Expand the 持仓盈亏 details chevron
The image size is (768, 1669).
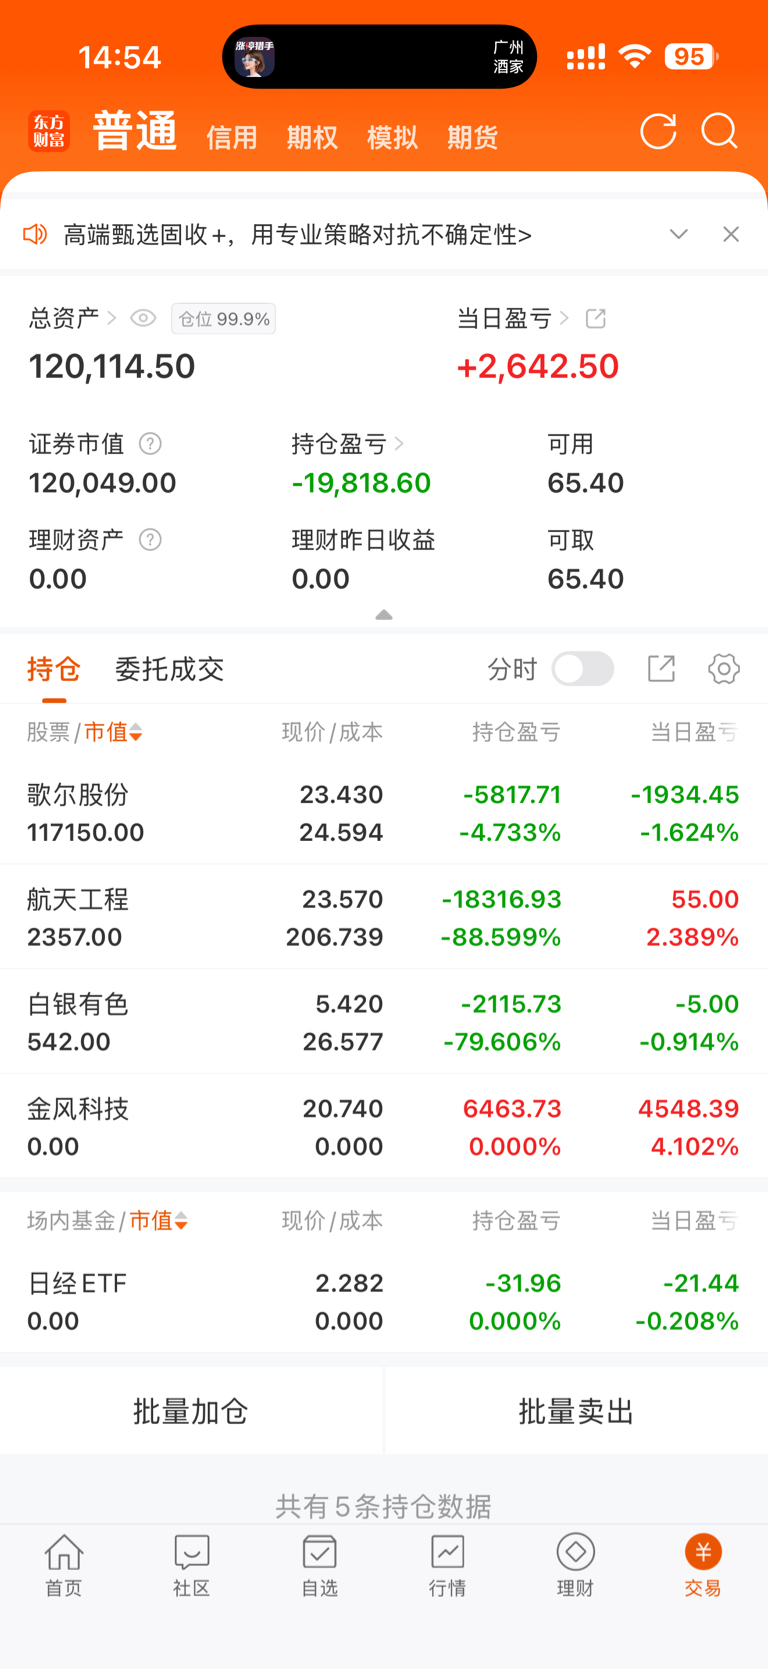(x=399, y=443)
